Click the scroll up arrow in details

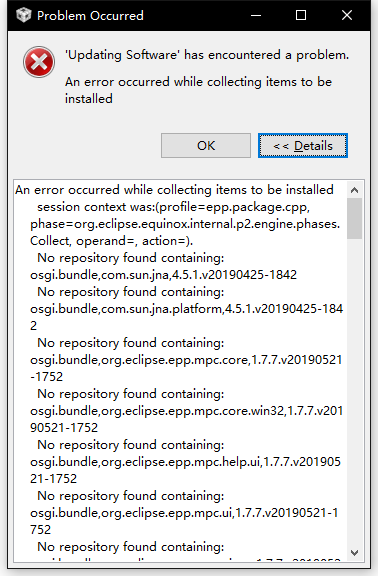click(x=354, y=190)
